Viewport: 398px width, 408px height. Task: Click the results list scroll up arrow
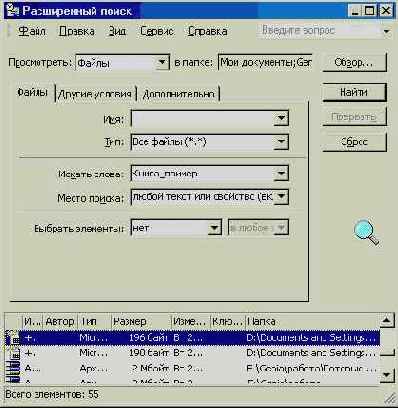tap(387, 321)
